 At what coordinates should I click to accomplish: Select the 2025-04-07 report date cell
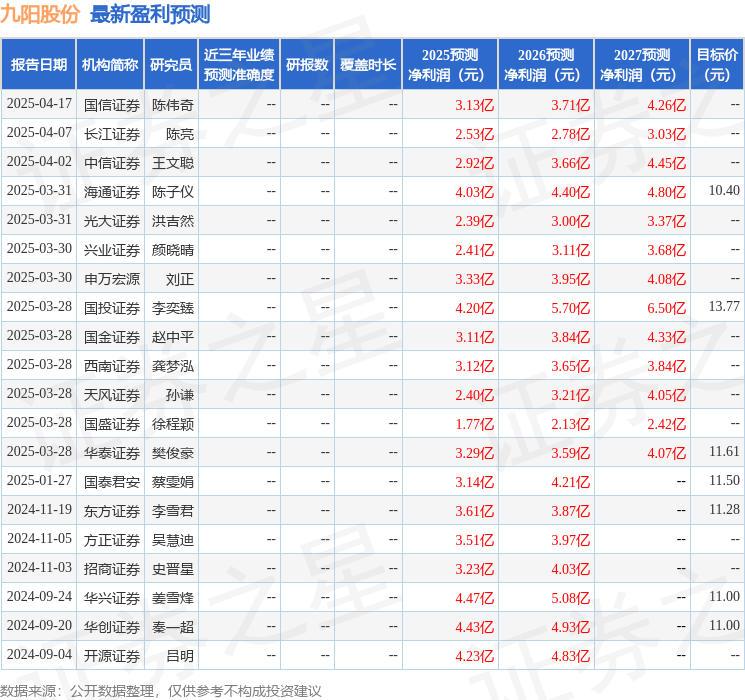pyautogui.click(x=40, y=133)
